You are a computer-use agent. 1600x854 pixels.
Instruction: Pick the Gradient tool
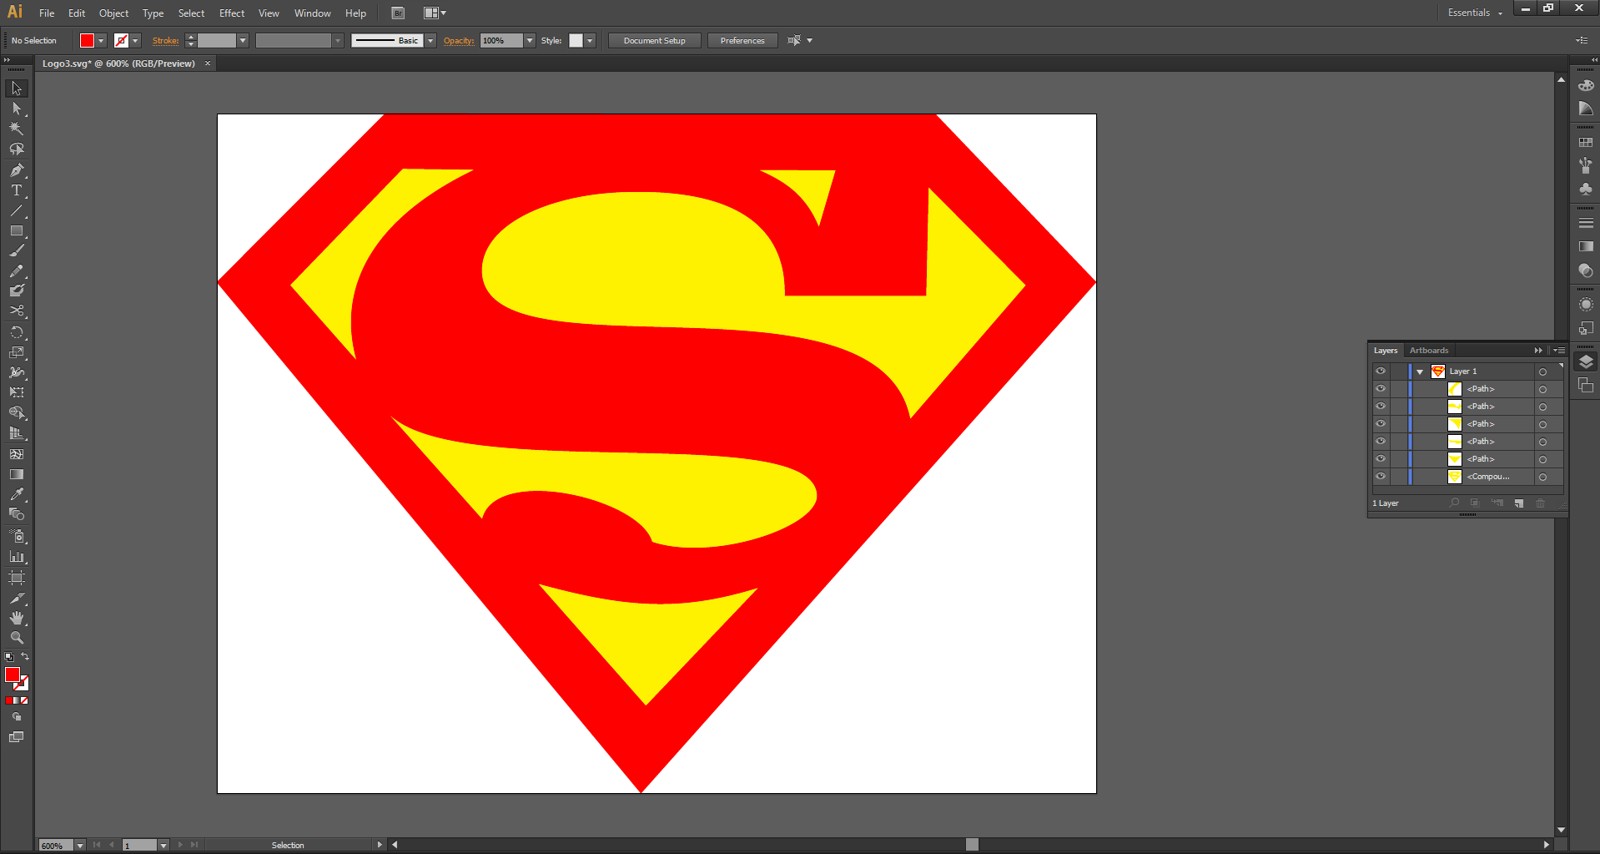click(x=16, y=474)
